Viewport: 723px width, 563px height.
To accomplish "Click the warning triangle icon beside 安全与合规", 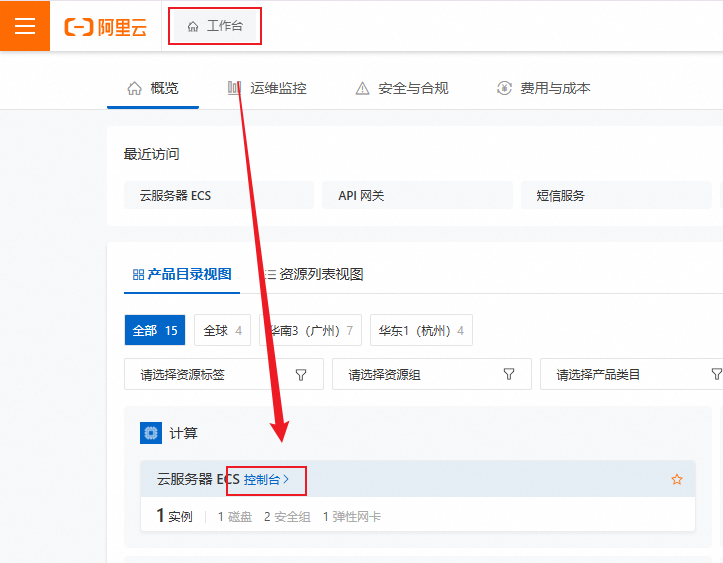I will [362, 88].
